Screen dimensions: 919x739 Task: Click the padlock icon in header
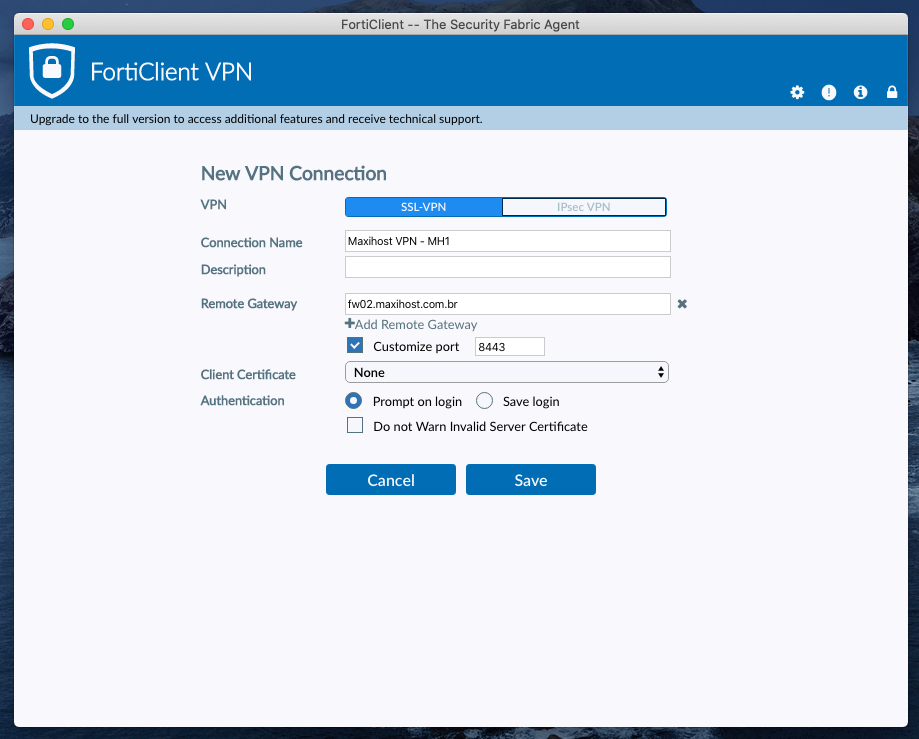[x=892, y=93]
